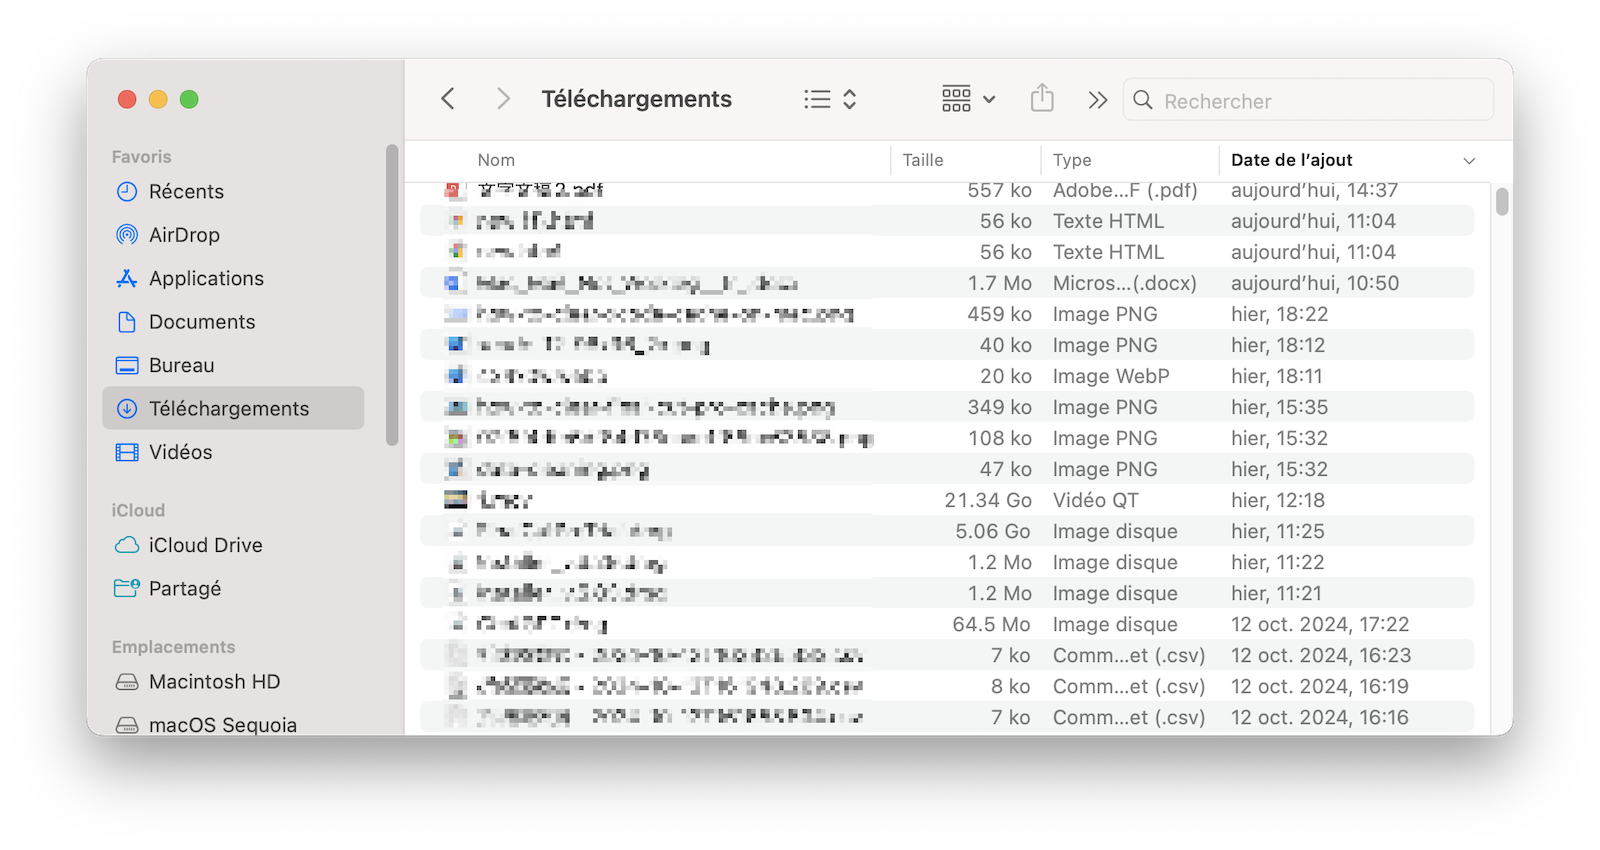The image size is (1600, 850).
Task: Click the Emplacements section heading
Action: tap(173, 647)
